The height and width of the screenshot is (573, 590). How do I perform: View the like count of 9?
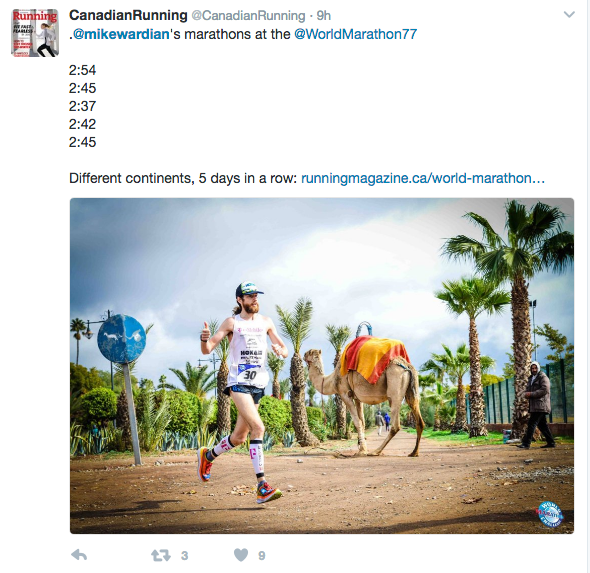click(x=262, y=556)
